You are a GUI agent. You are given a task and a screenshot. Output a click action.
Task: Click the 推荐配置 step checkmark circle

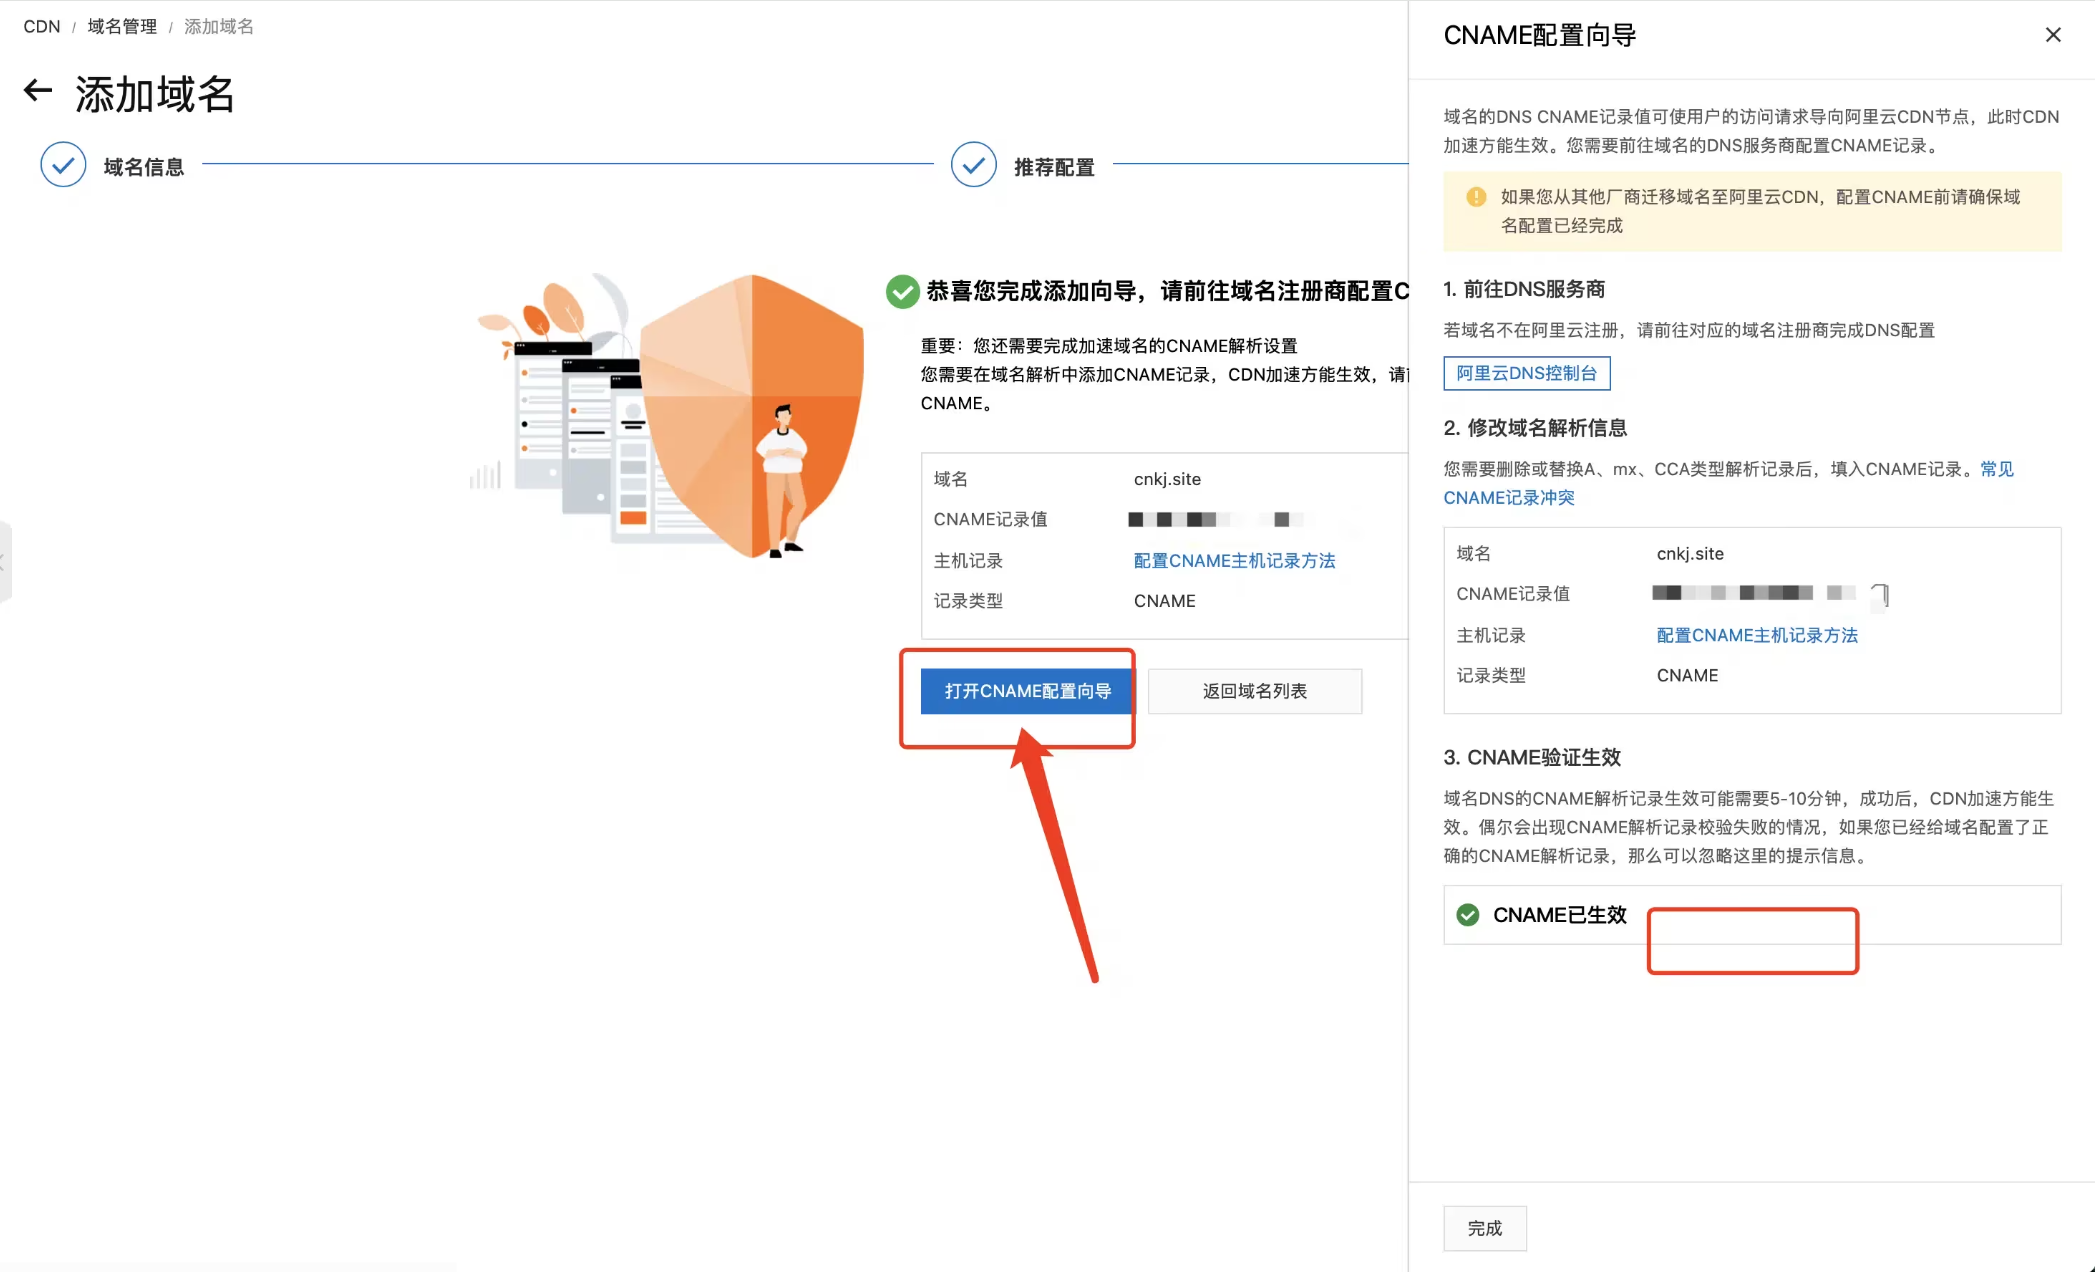click(x=973, y=165)
